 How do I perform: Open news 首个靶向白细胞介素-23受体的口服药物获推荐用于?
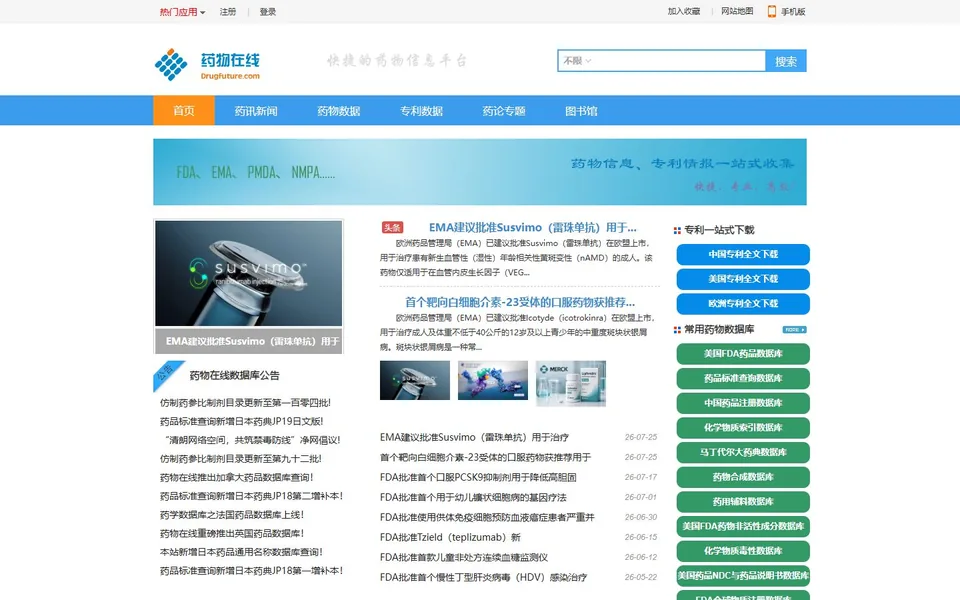coord(486,457)
